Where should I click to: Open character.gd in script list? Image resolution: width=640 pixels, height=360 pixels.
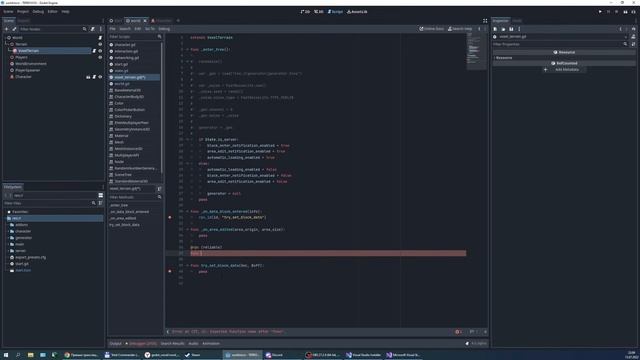[125, 44]
